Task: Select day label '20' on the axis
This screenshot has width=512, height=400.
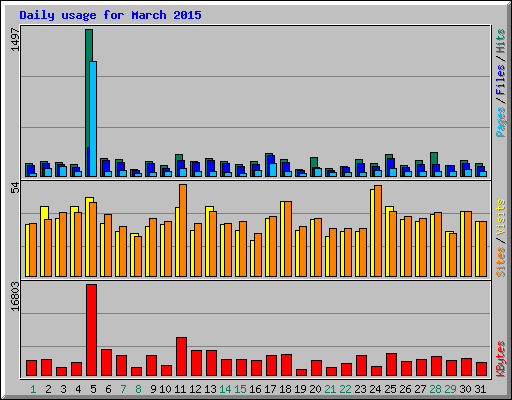Action: (x=315, y=389)
